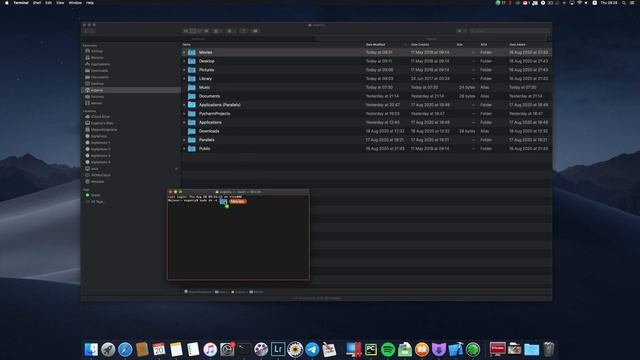Screen dimensions: 640x360
Task: Open Calendar in the Dock
Action: click(x=159, y=349)
